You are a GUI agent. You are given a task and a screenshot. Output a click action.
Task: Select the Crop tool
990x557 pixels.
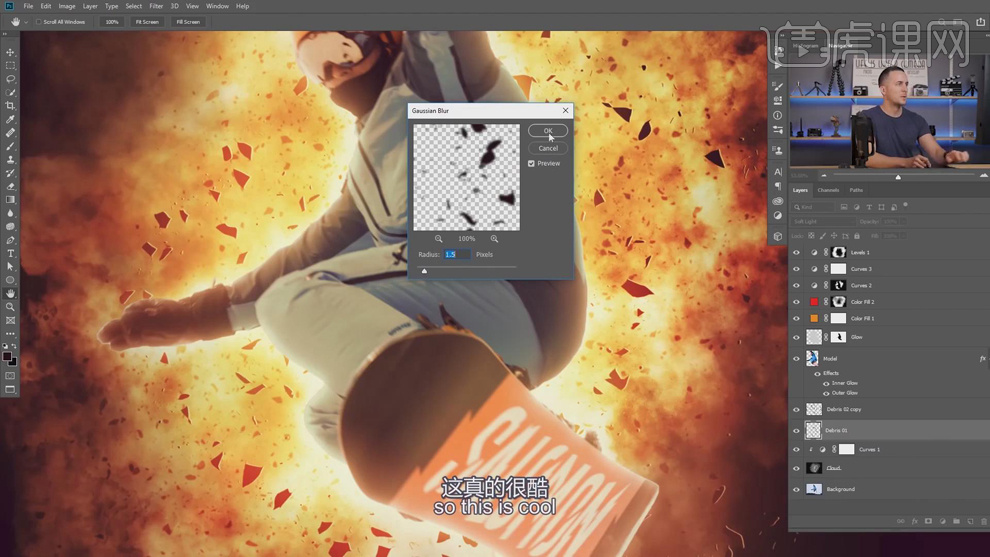click(10, 106)
